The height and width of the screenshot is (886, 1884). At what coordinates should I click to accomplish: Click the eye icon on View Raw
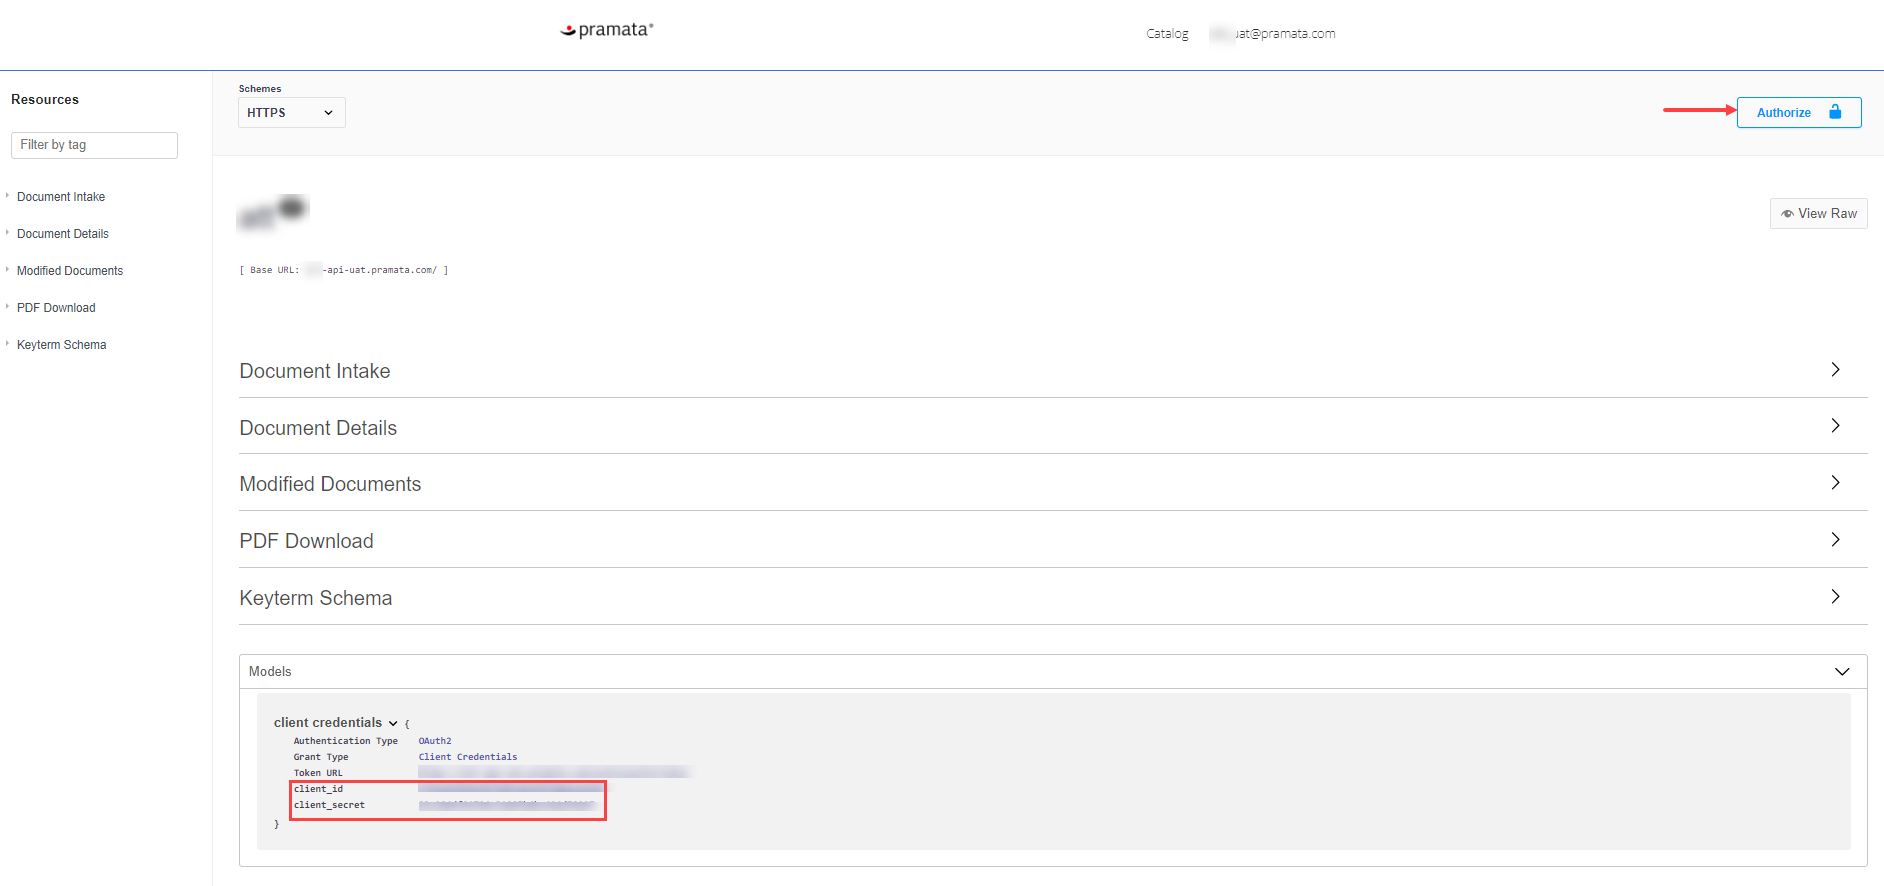tap(1787, 213)
